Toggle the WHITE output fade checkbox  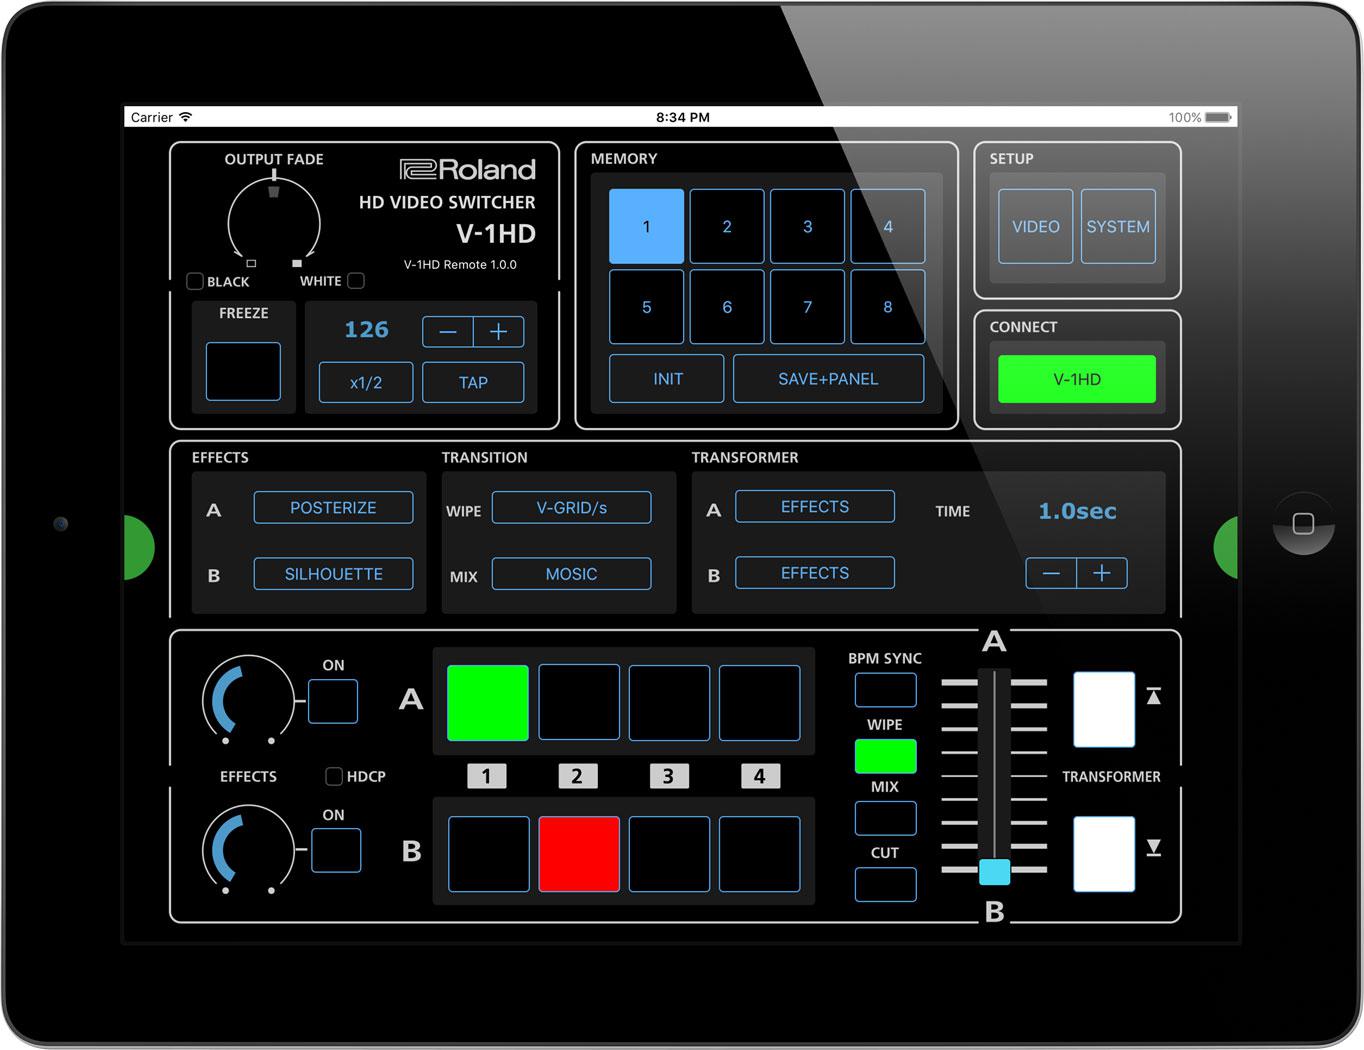click(x=356, y=281)
